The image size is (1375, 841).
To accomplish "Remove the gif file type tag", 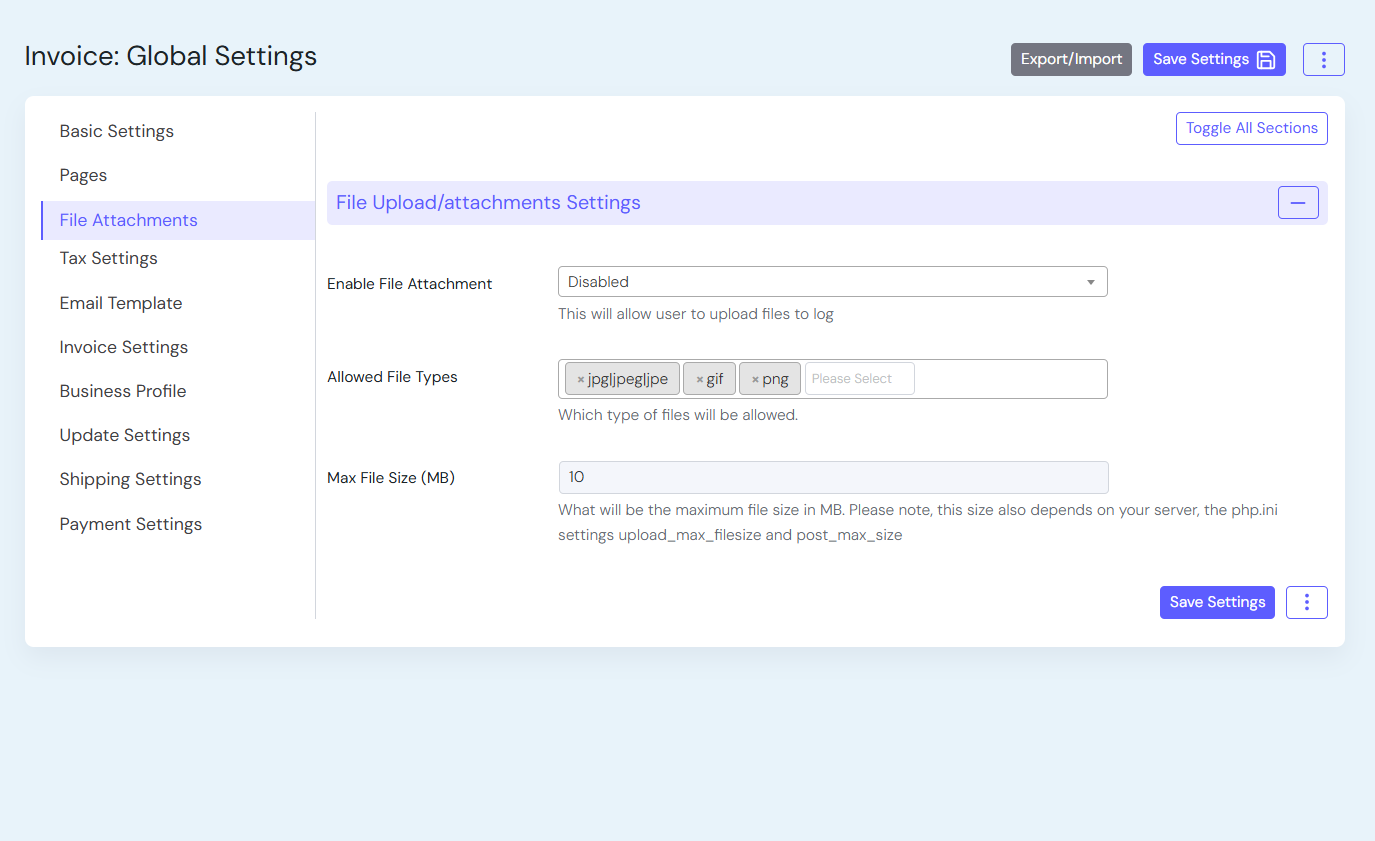I will 700,379.
